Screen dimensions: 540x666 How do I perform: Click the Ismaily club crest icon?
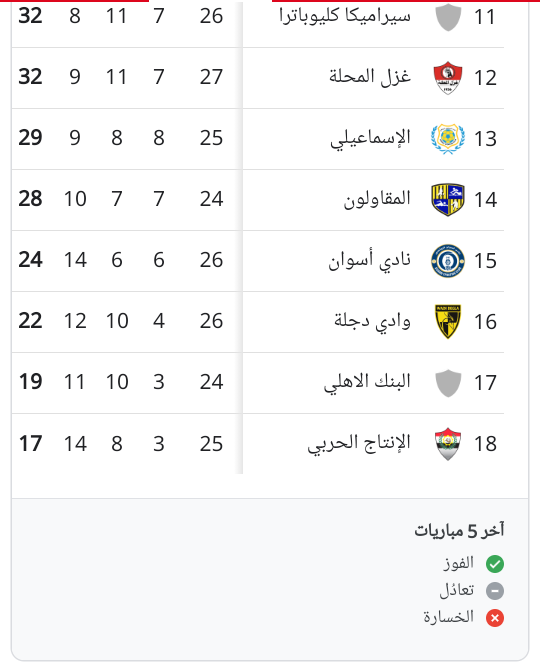pos(448,138)
